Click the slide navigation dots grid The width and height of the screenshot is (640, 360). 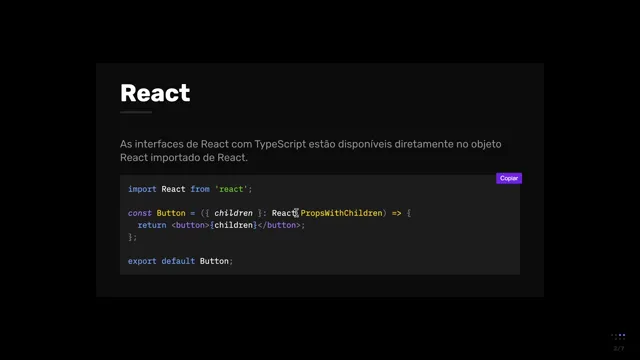pyautogui.click(x=618, y=337)
